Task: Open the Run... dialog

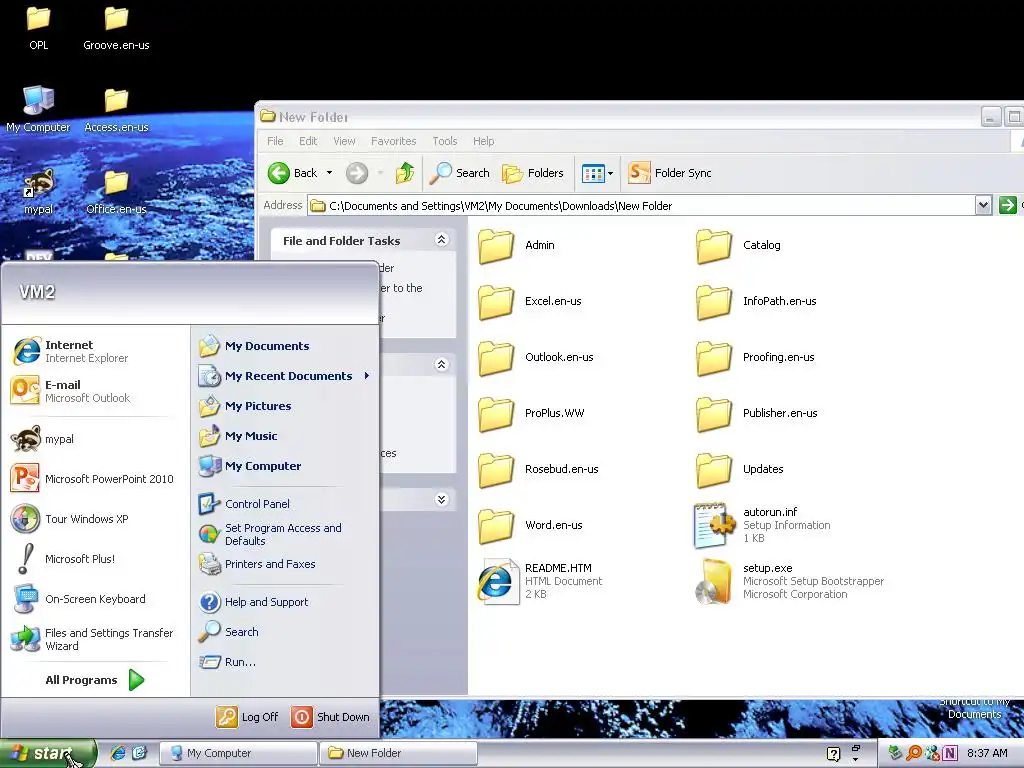Action: [x=227, y=662]
